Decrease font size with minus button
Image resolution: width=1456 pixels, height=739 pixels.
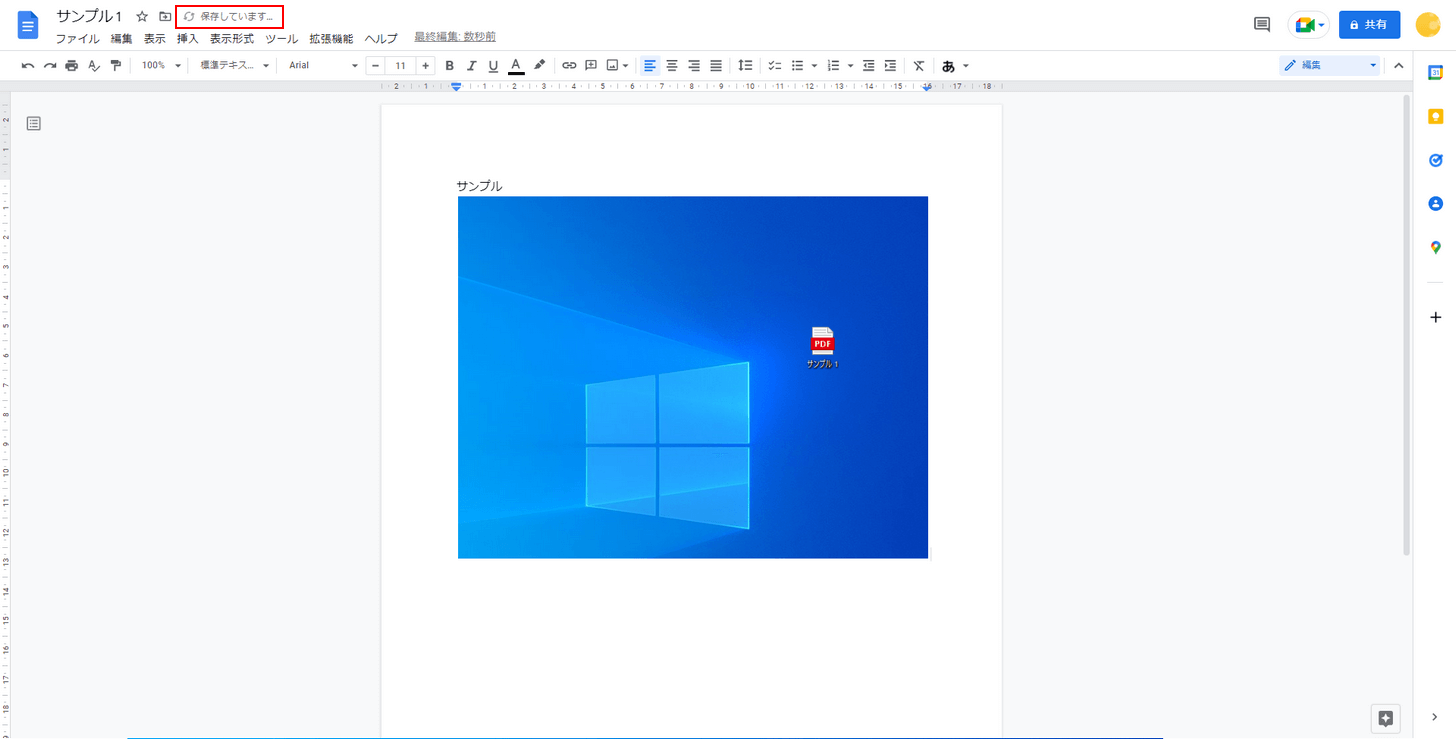tap(376, 66)
